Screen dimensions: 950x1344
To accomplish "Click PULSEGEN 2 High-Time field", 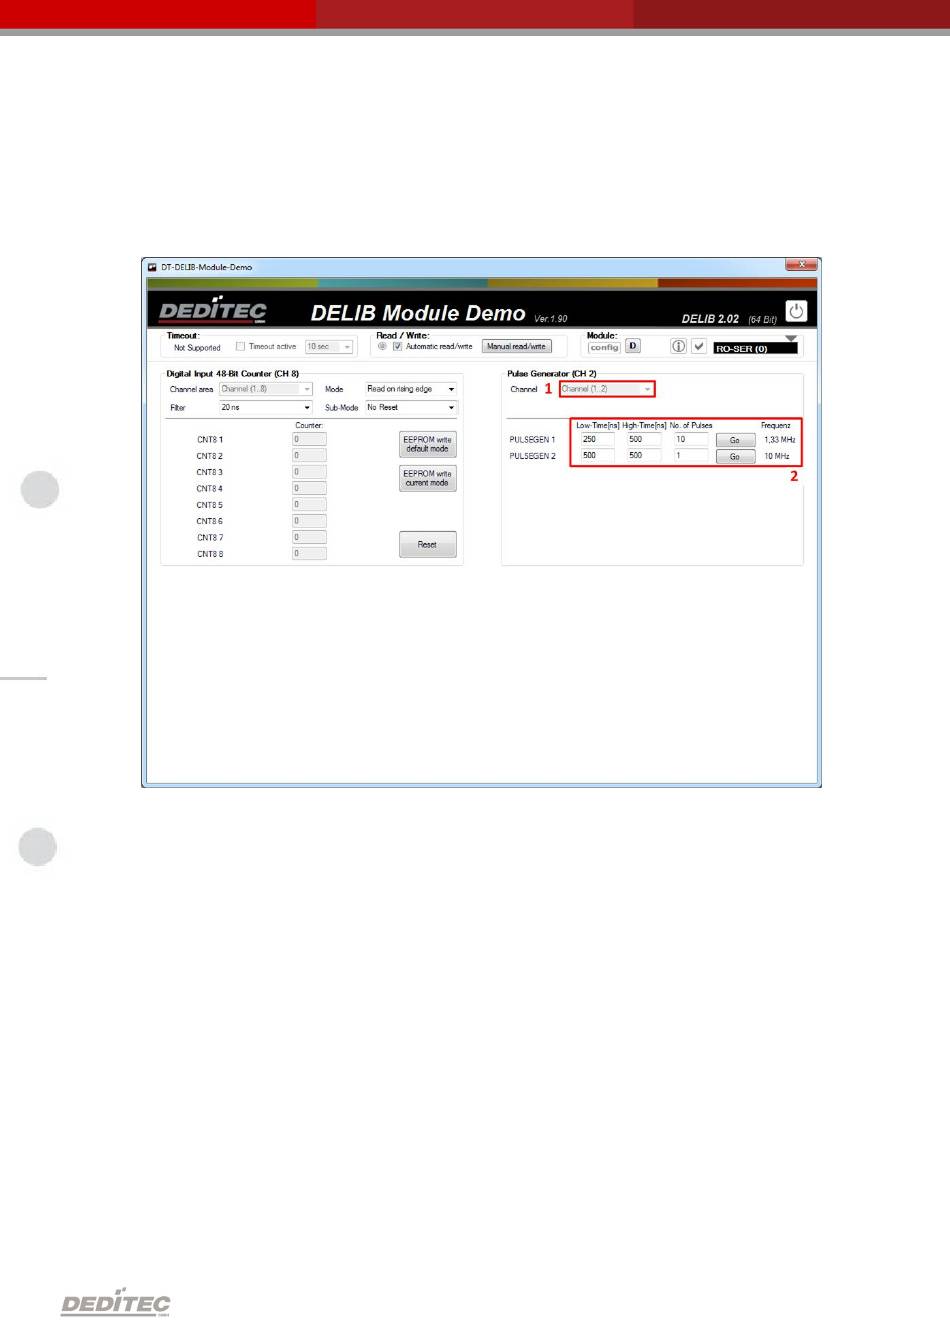I will [x=644, y=456].
